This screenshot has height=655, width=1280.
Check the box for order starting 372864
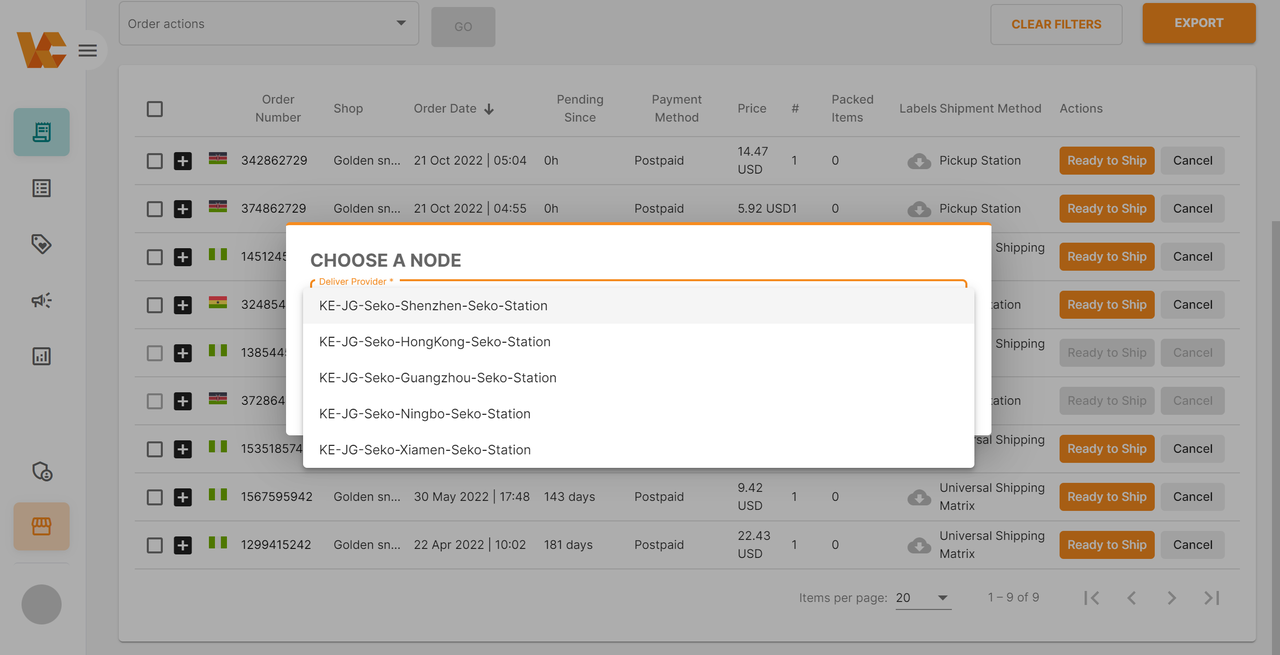155,401
